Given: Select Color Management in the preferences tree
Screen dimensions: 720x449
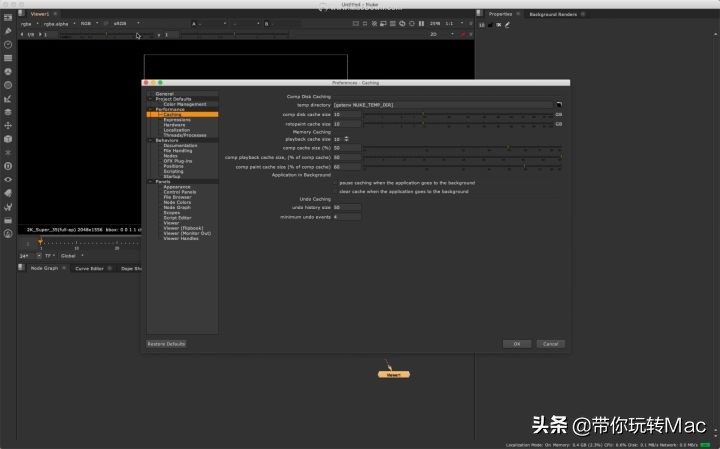Looking at the screenshot, I should (185, 104).
